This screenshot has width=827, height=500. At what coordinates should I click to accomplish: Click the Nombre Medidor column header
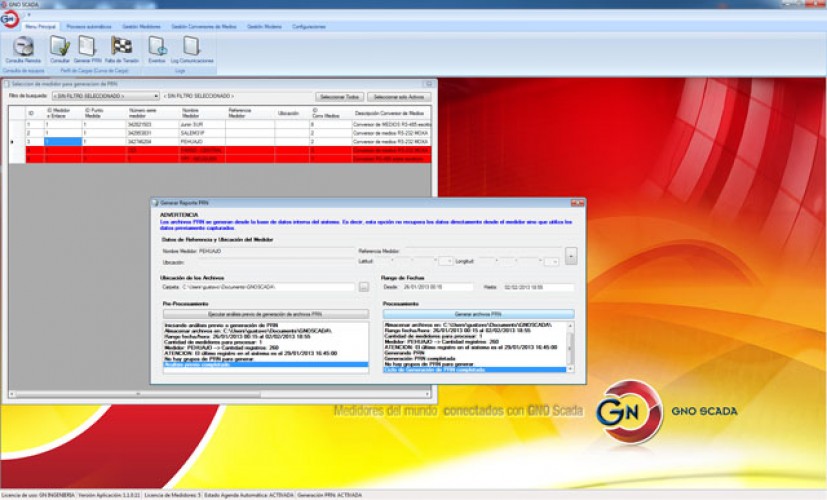(203, 113)
